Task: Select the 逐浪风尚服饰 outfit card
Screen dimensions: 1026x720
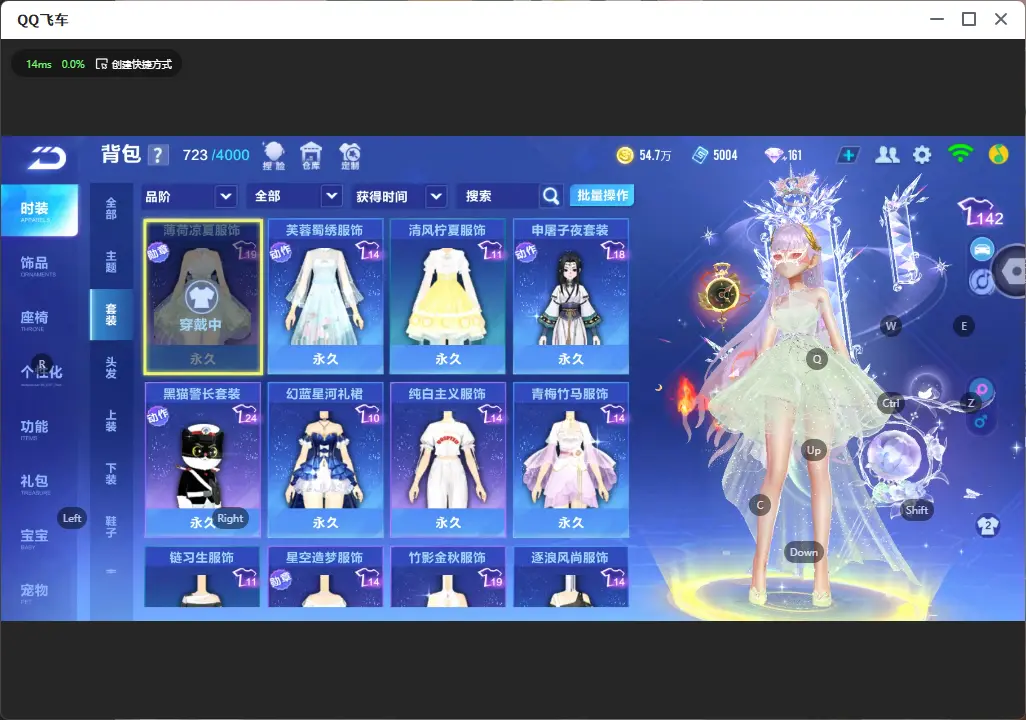Action: pyautogui.click(x=571, y=577)
